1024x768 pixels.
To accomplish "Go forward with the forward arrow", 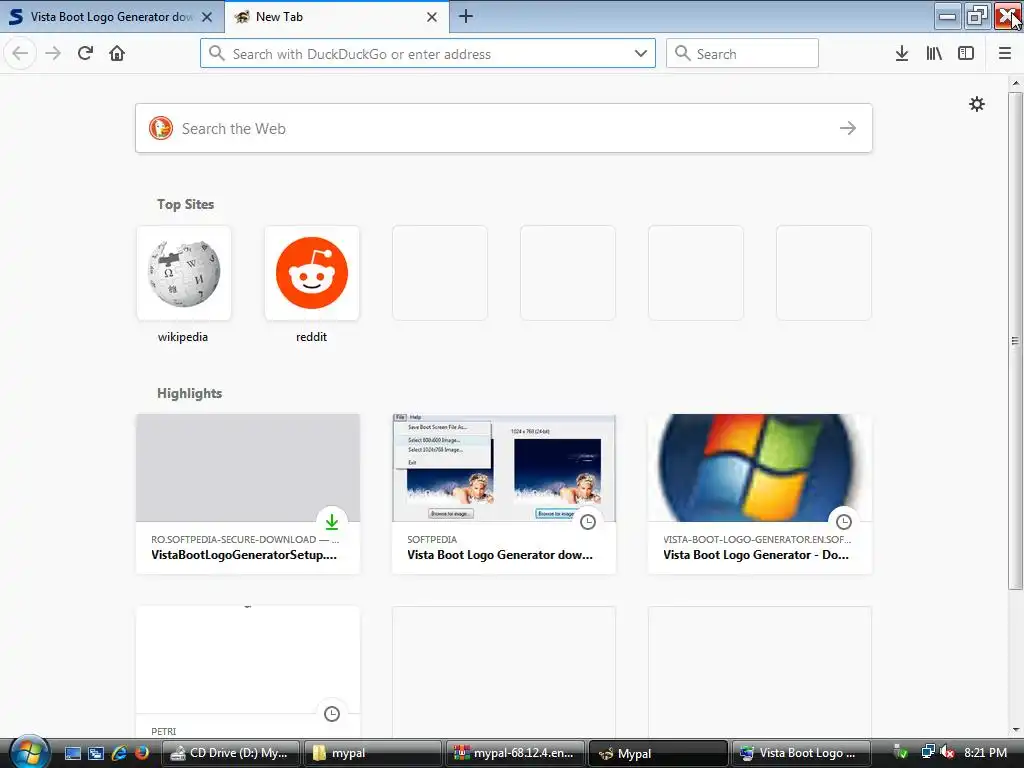I will click(53, 53).
